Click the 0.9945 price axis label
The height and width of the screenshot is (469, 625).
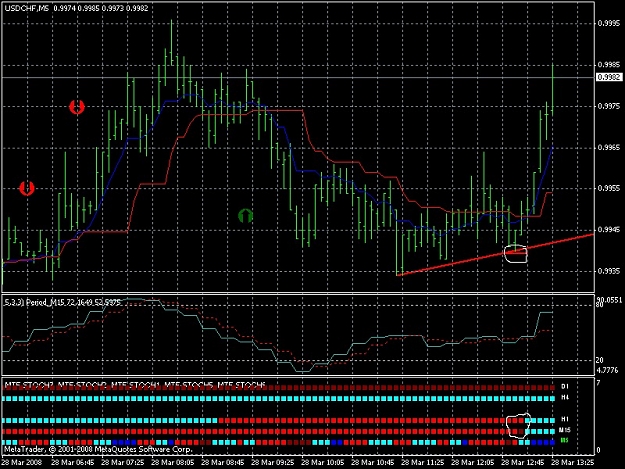[x=609, y=230]
